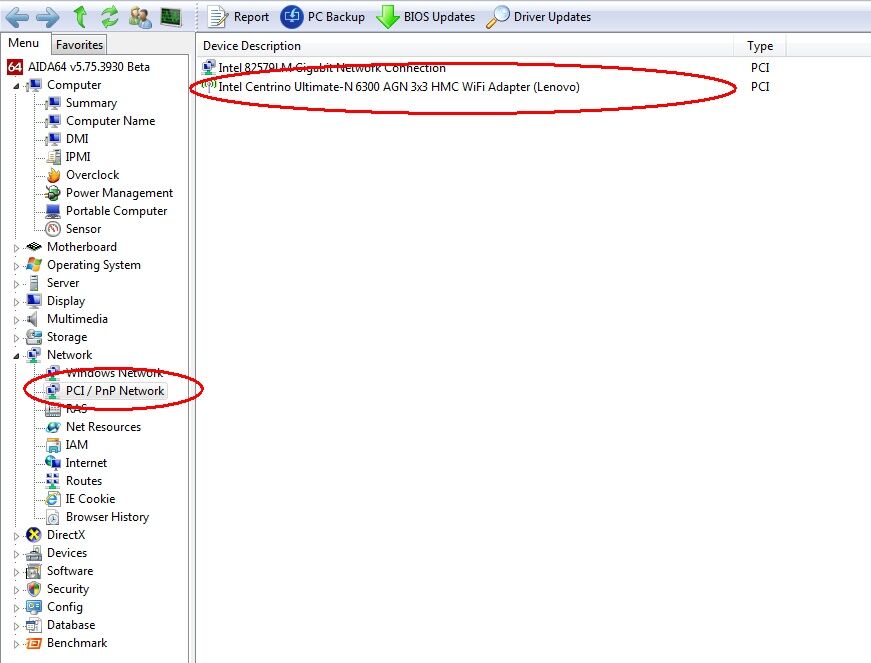Expand the Security tree node
Viewport: 871px width, 663px height.
(16, 590)
